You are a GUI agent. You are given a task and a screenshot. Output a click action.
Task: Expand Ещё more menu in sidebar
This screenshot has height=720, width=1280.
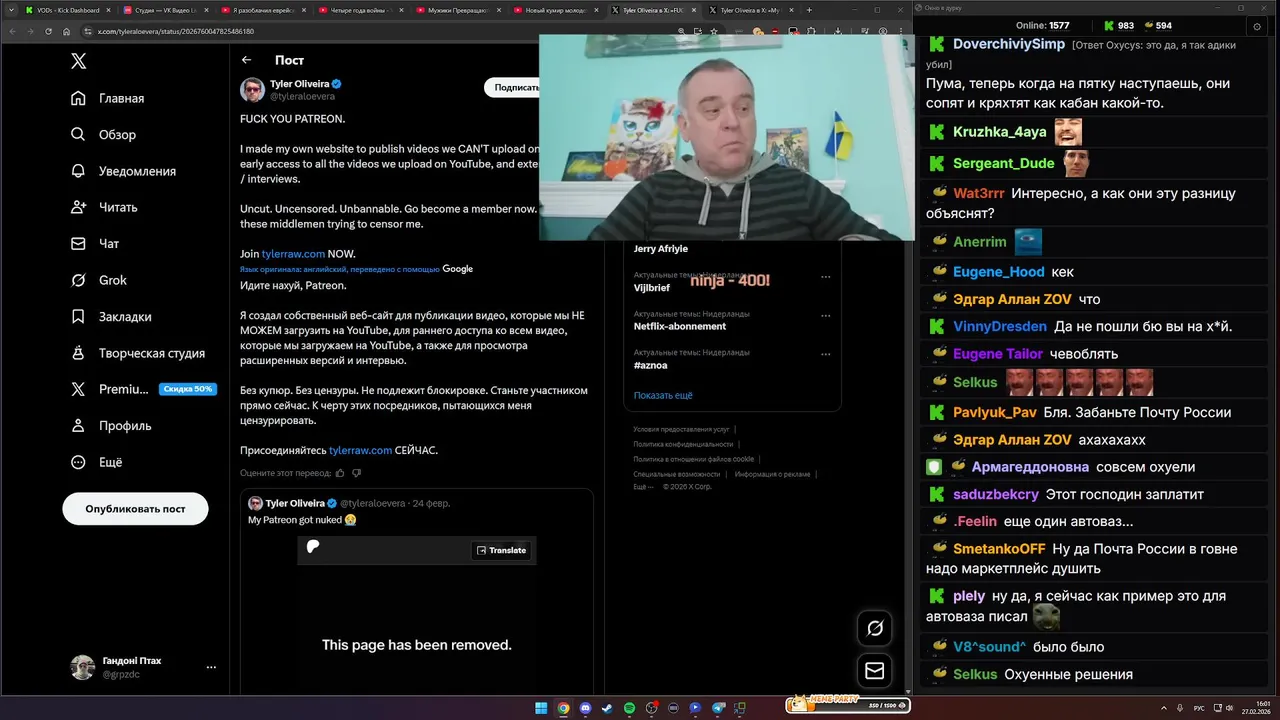97,462
